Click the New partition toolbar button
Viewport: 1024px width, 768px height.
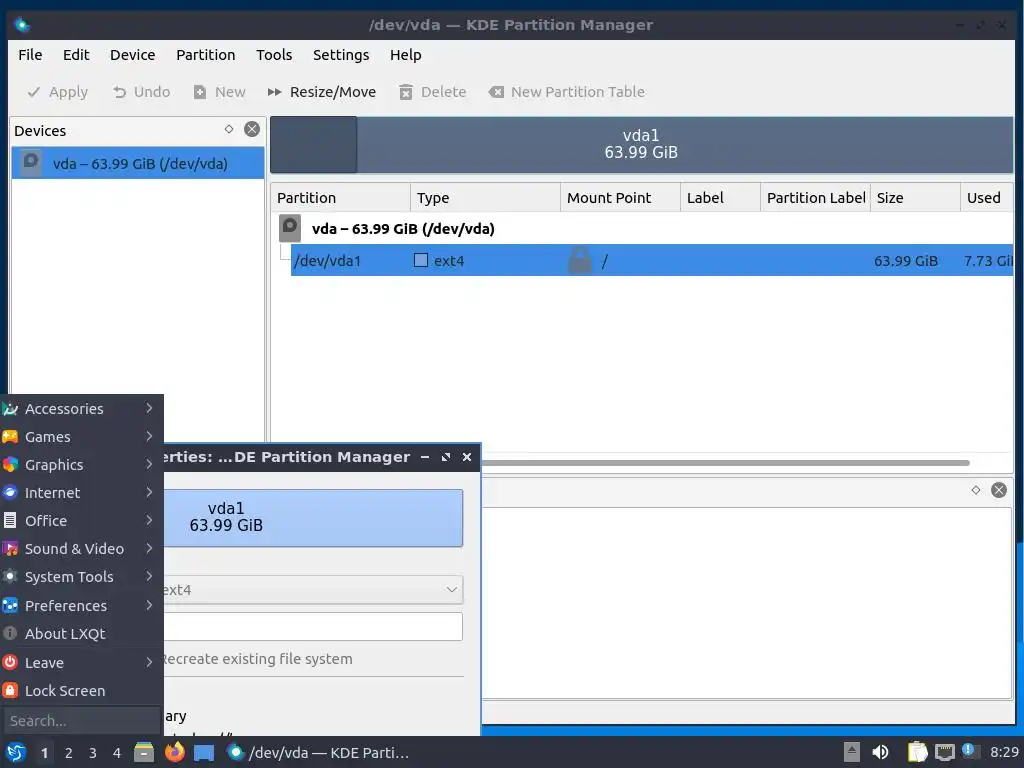tap(219, 92)
